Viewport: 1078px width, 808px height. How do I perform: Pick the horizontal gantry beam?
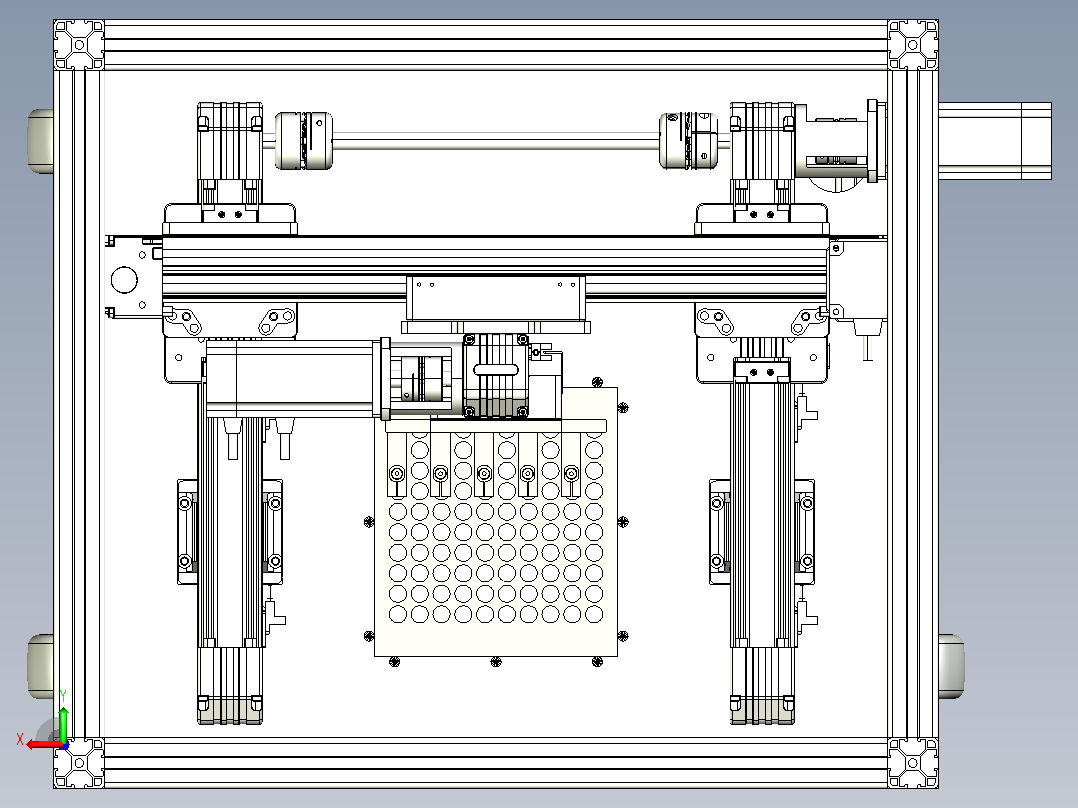495,270
